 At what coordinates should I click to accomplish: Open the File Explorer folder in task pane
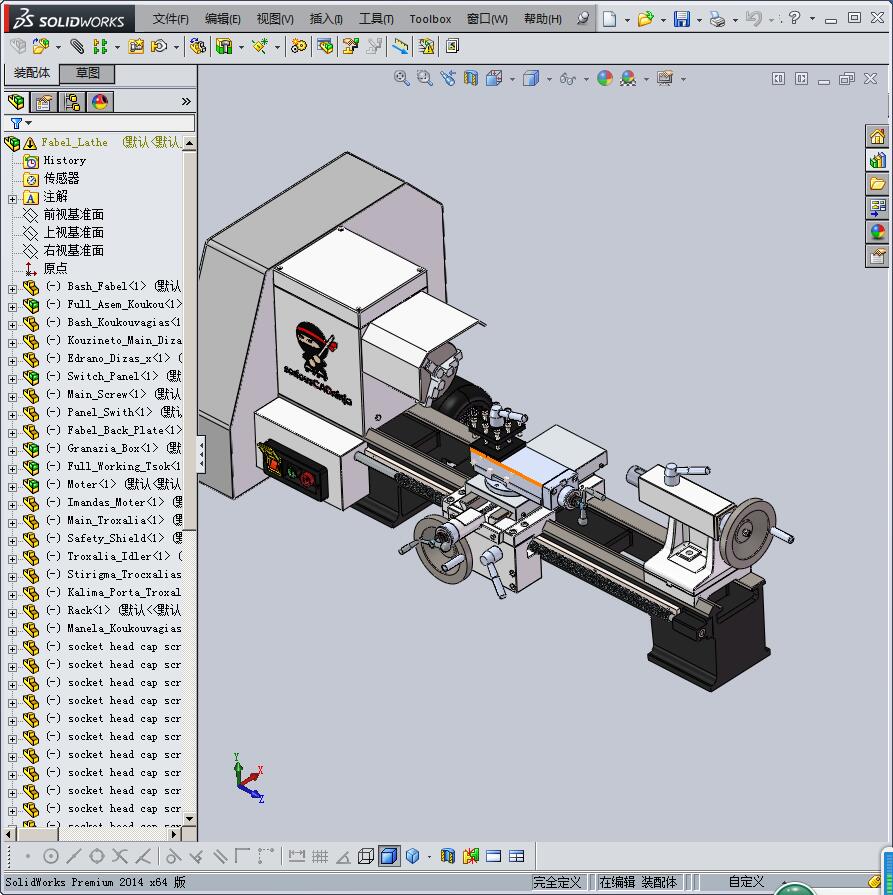(x=877, y=184)
